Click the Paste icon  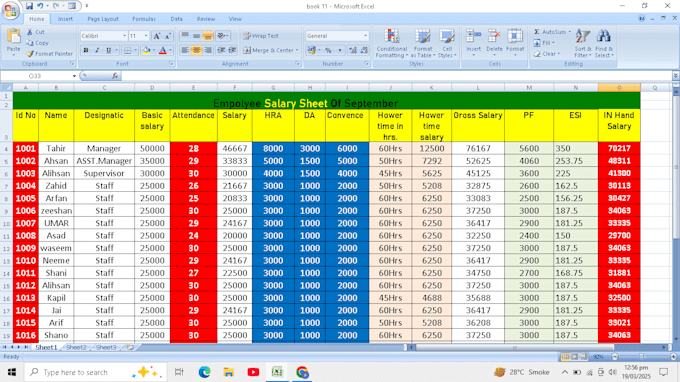(14, 37)
